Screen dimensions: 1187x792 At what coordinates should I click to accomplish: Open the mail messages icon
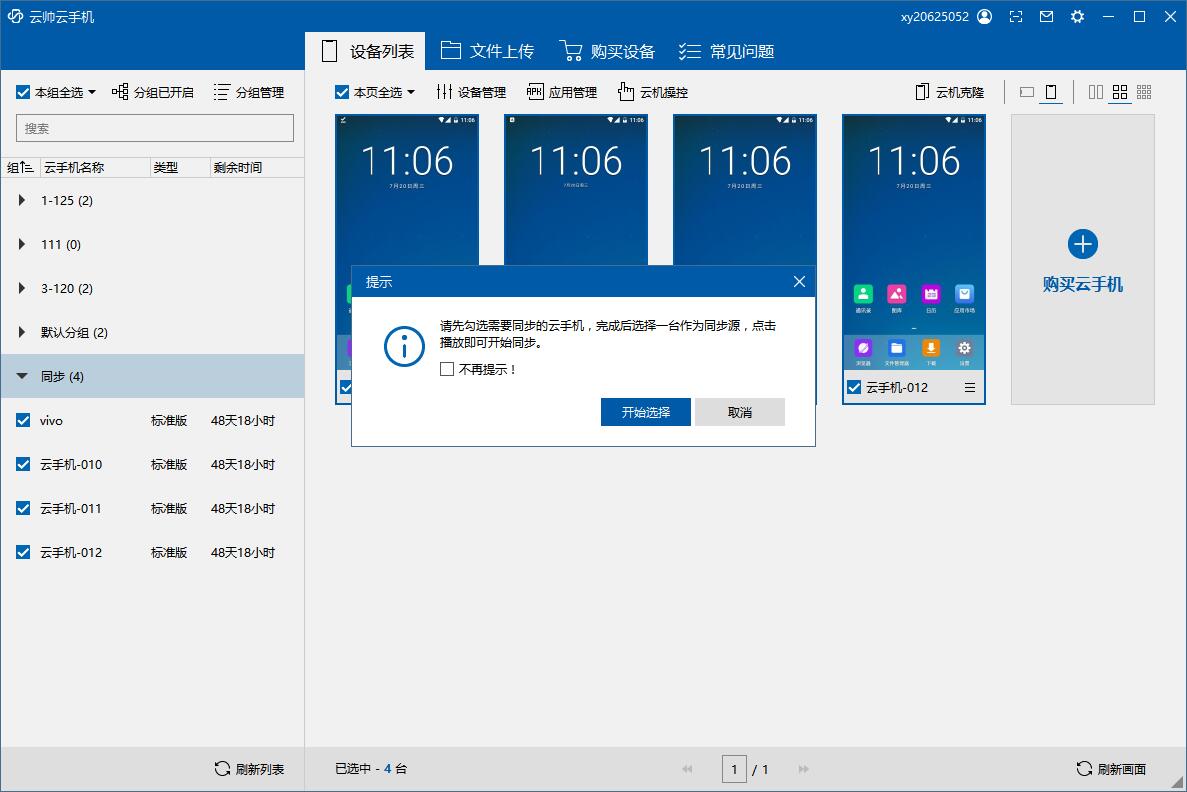pos(1046,17)
